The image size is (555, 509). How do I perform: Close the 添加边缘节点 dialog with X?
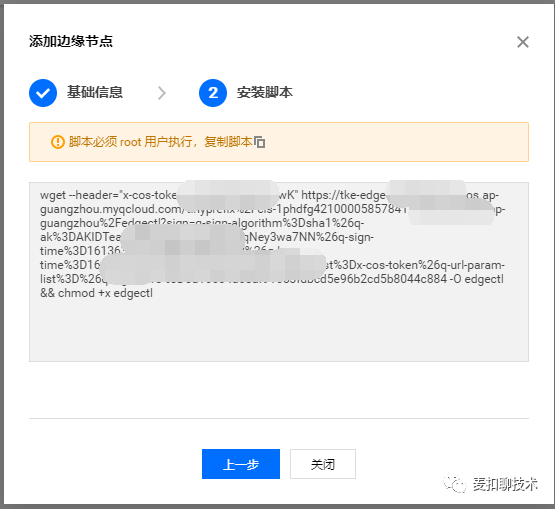pyautogui.click(x=522, y=42)
